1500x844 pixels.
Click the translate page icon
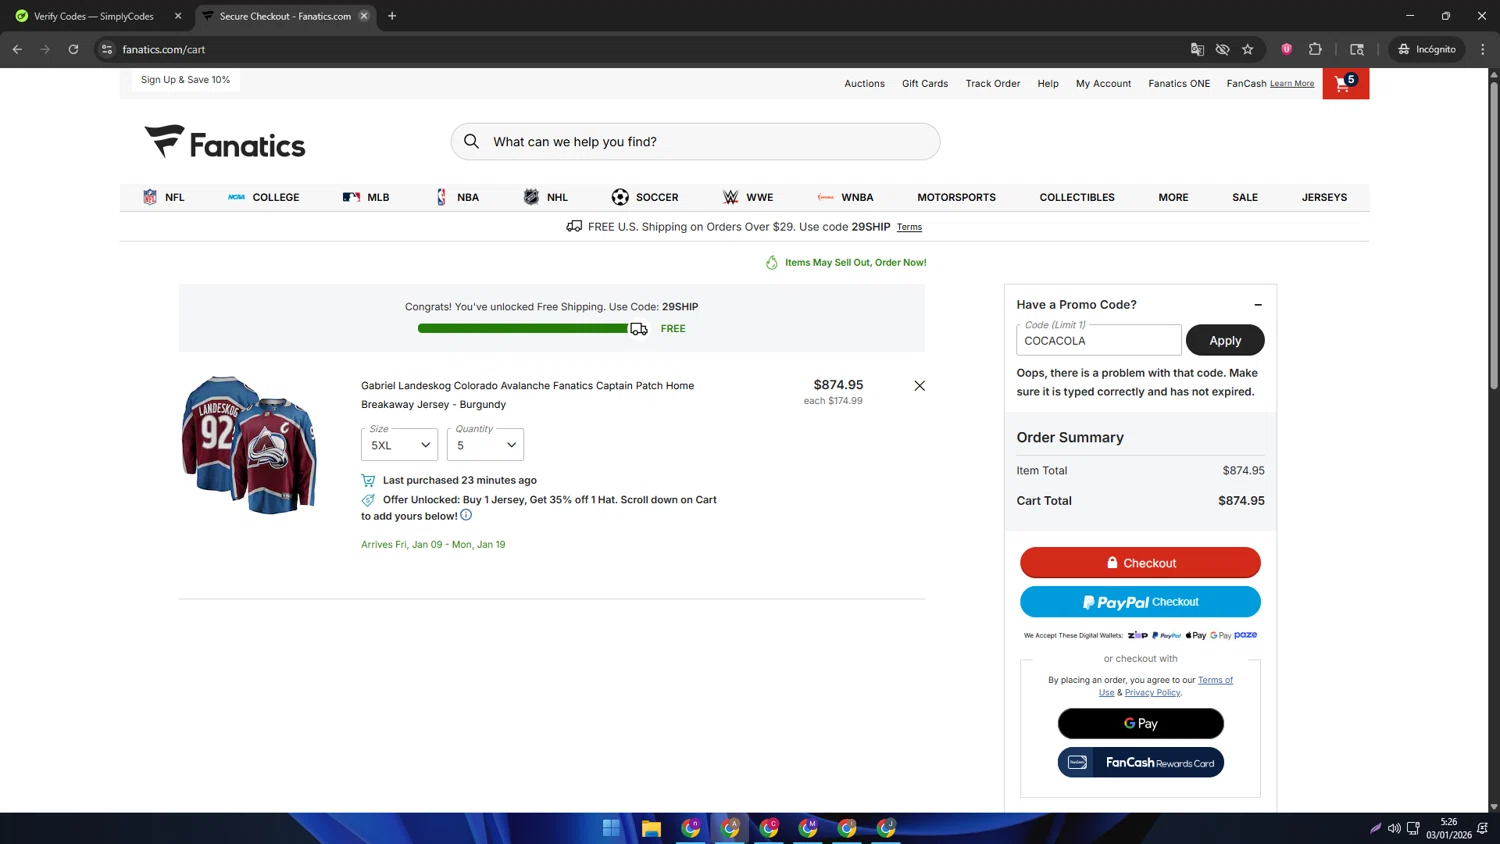[x=1197, y=49]
